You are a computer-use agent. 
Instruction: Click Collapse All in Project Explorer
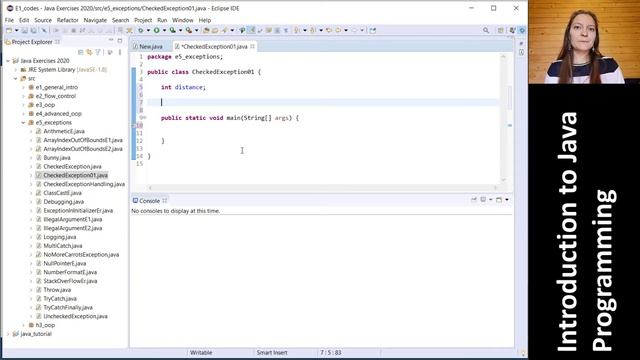(x=80, y=52)
